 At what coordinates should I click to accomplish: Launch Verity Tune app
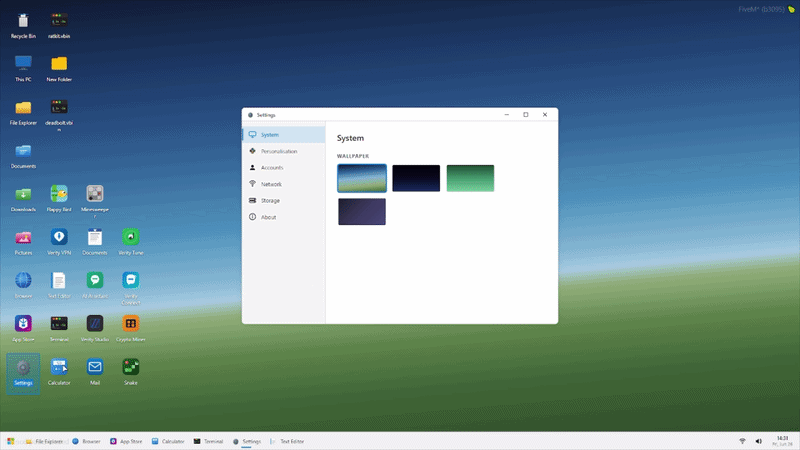131,242
